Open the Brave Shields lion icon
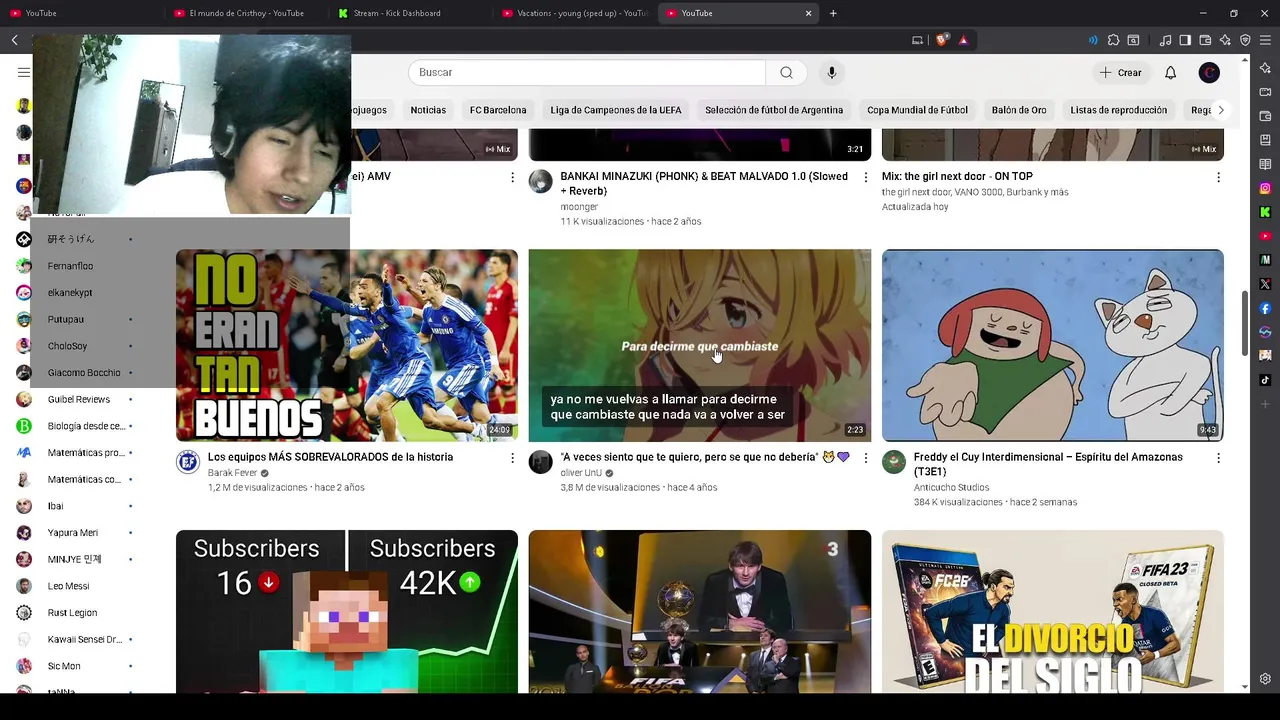1280x720 pixels. [942, 40]
